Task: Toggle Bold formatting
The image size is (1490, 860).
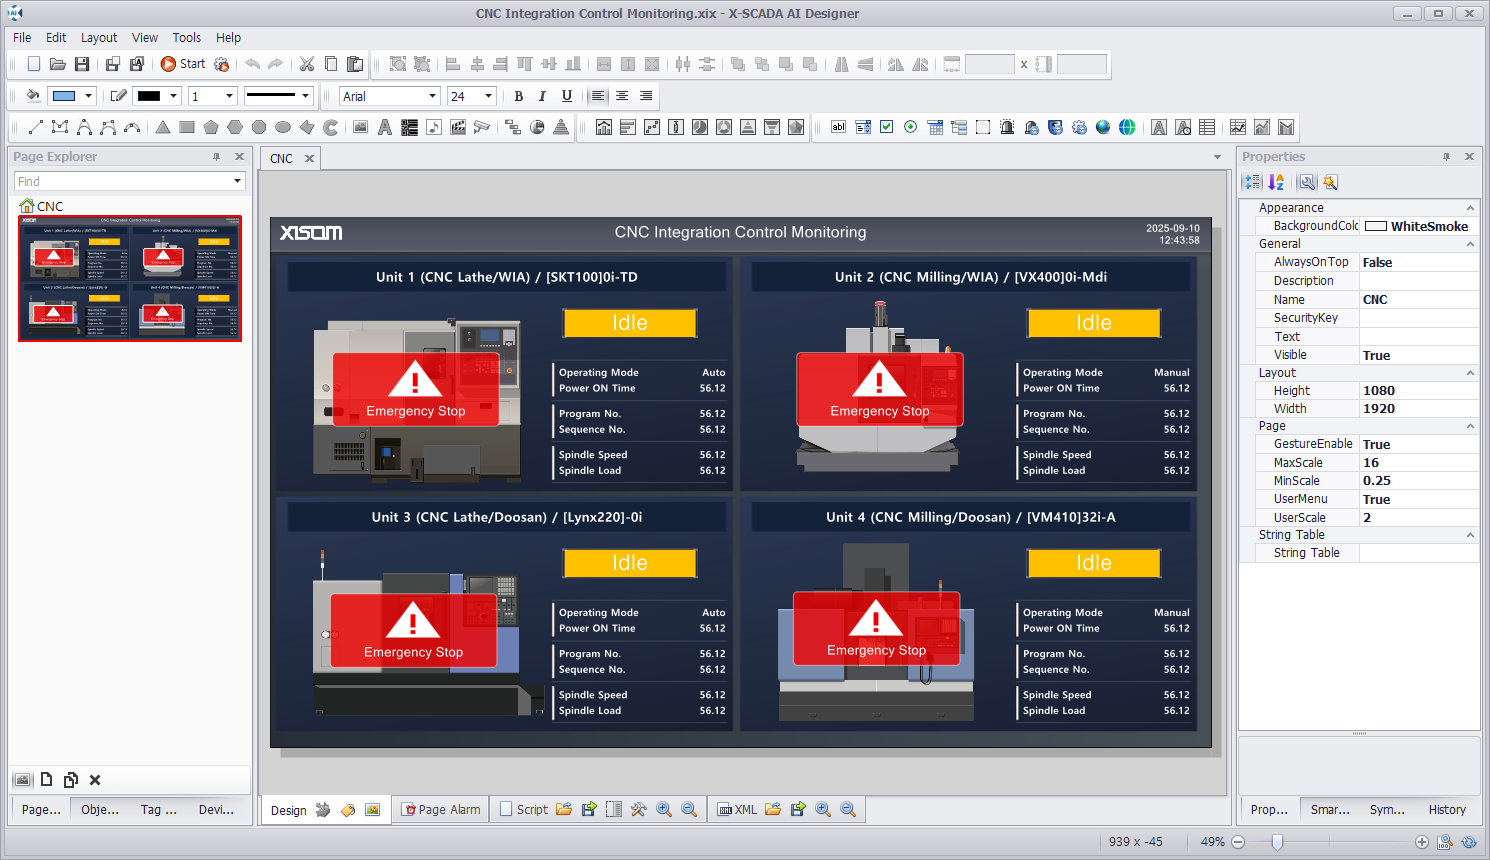Action: tap(518, 96)
